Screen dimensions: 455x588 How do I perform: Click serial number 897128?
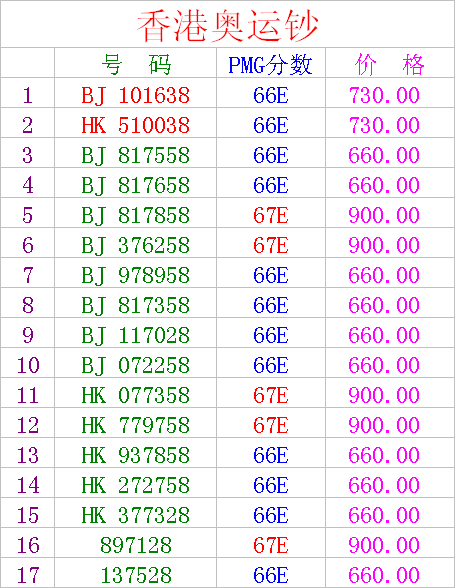(135, 545)
